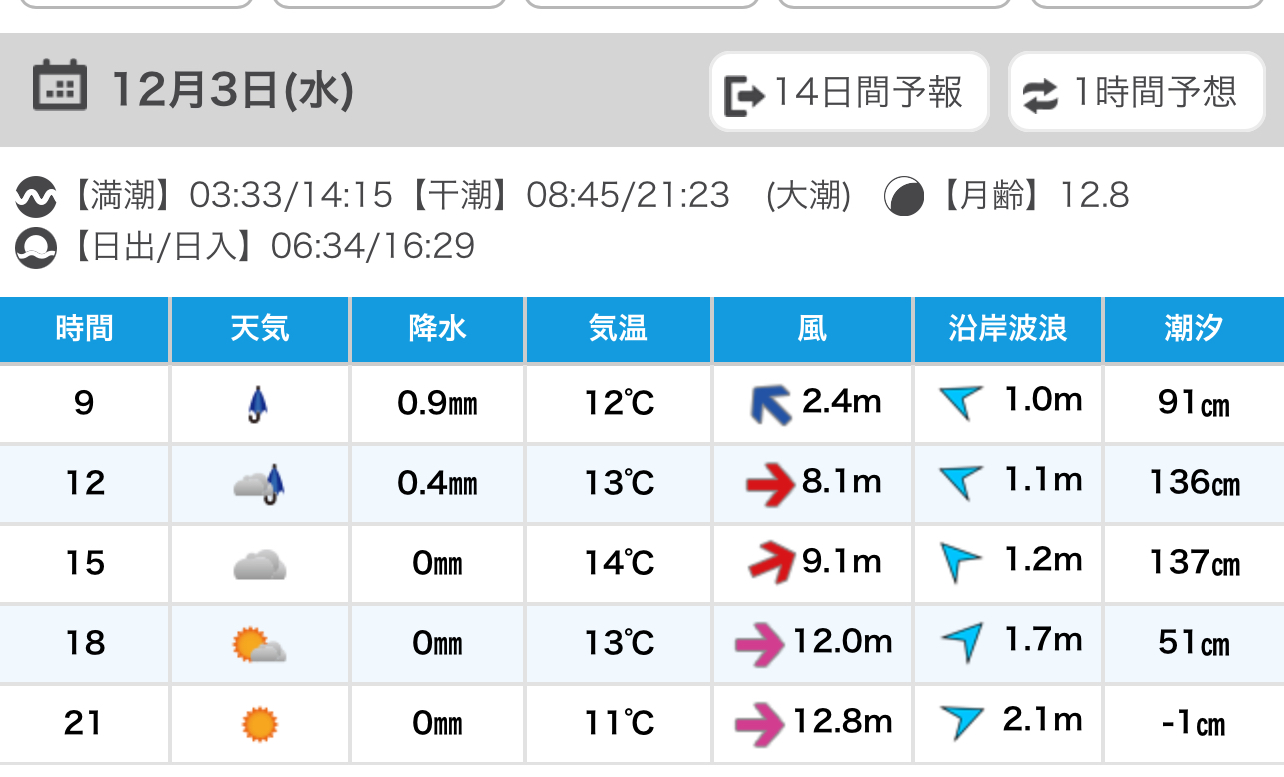Screen dimensions: 1284x777
Task: Click the moon phase icon beside 月齢
Action: (x=904, y=196)
